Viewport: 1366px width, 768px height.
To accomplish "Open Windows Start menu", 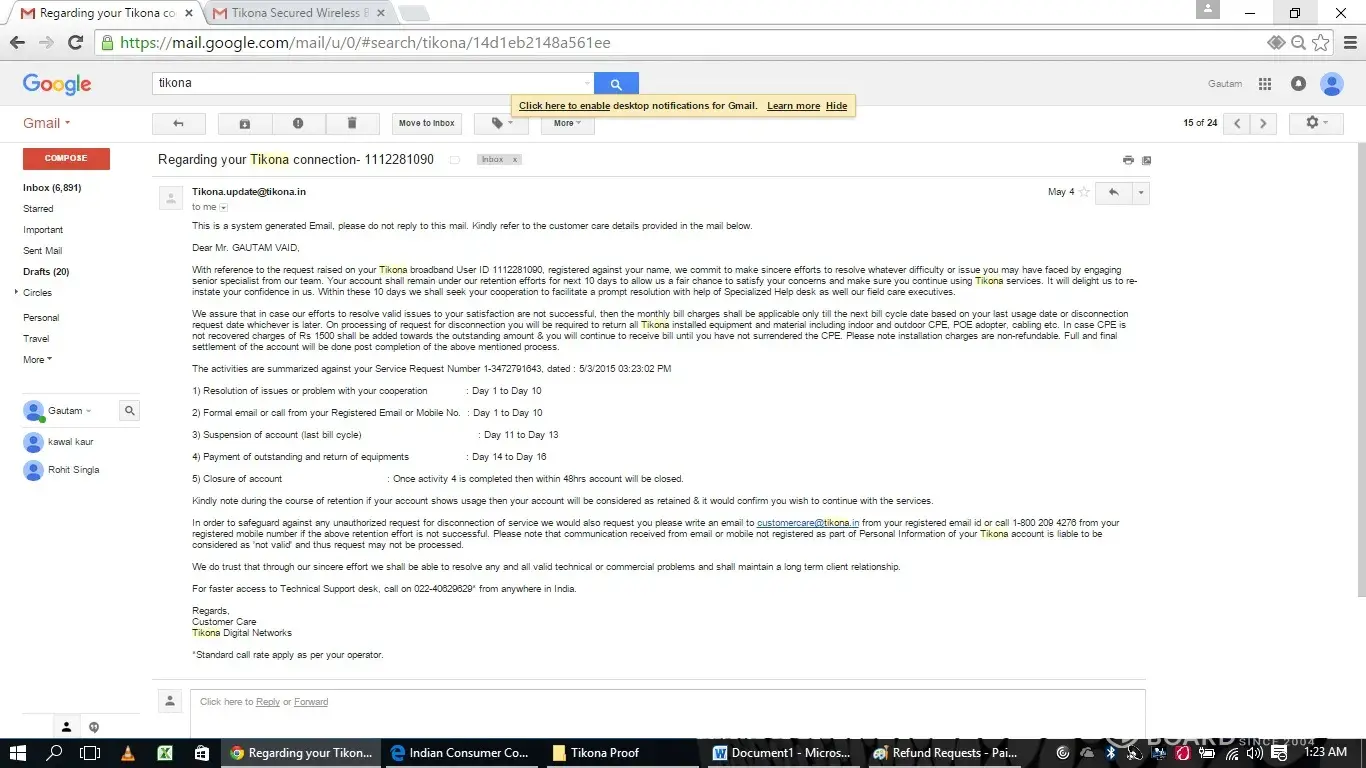I will point(18,753).
